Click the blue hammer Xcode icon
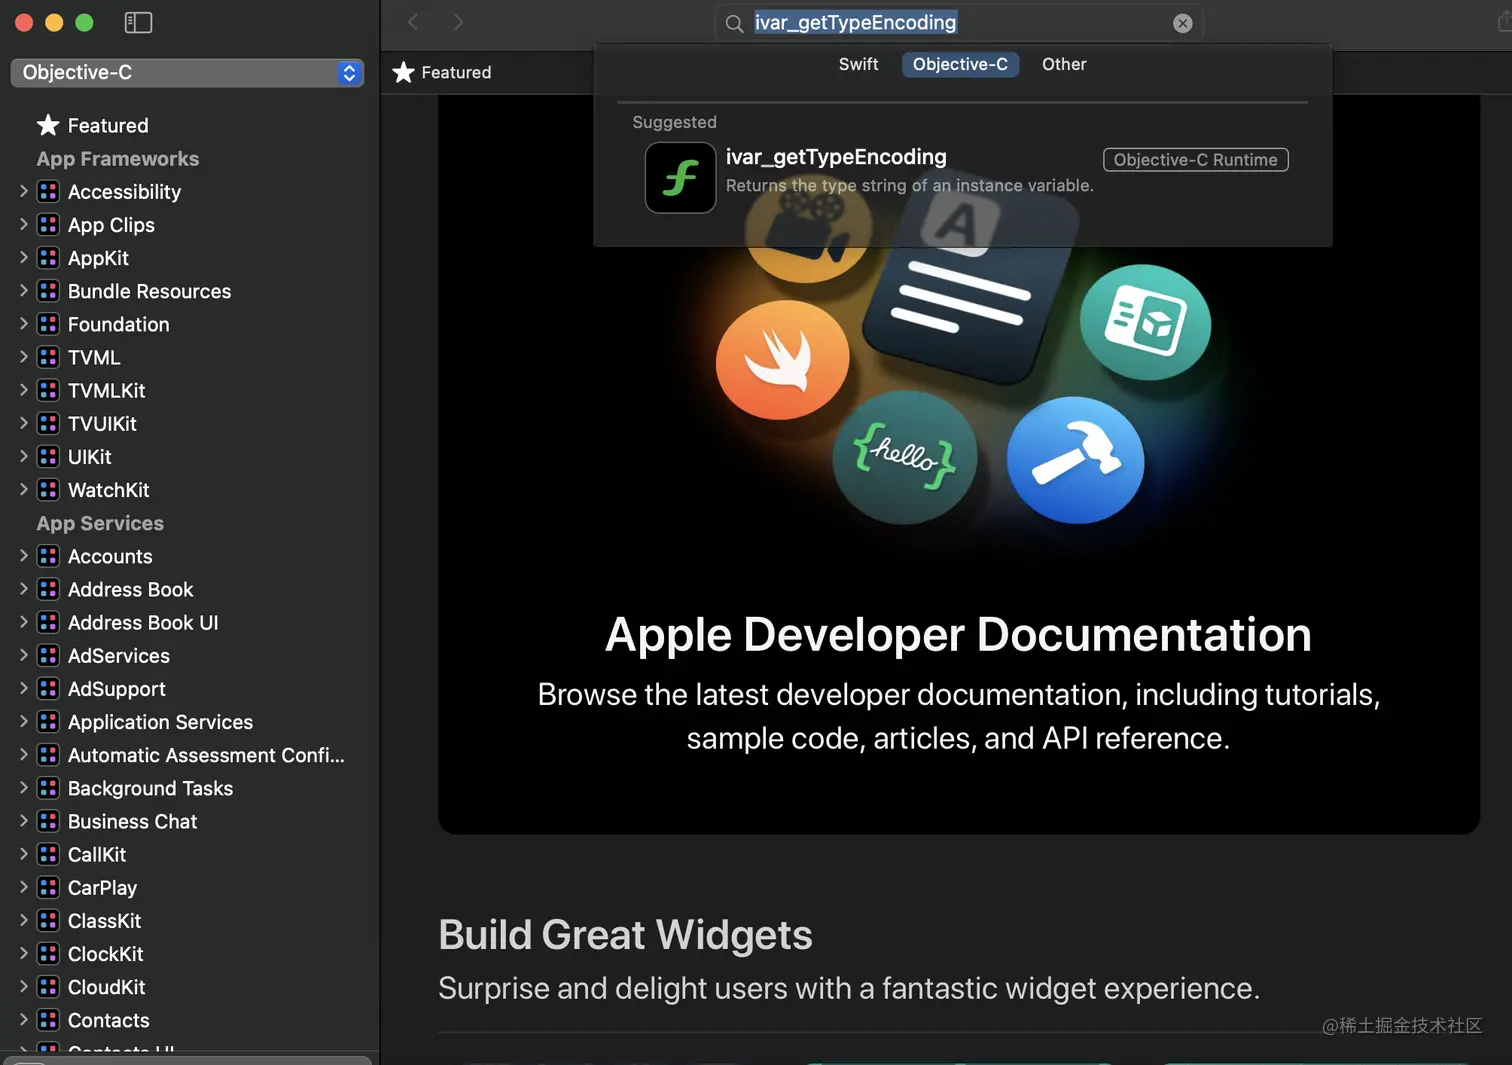The height and width of the screenshot is (1065, 1512). [1075, 460]
